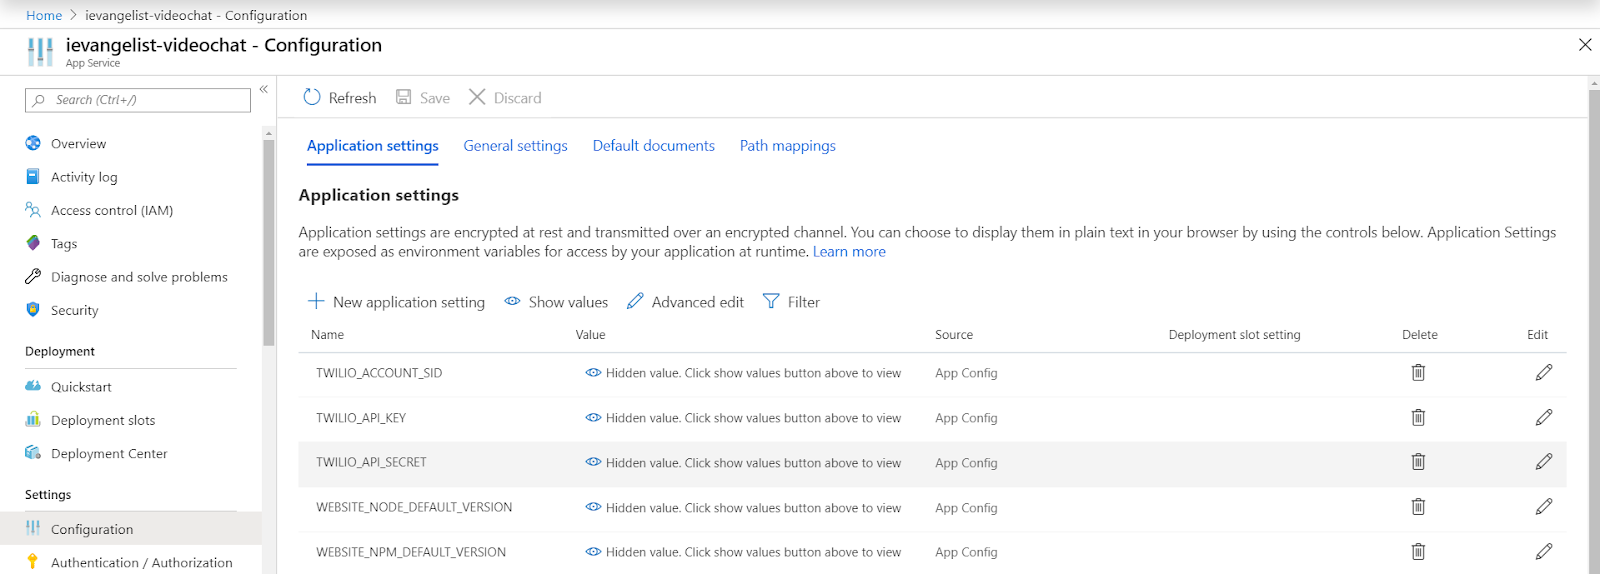
Task: Reveal the hidden value of WEBSITE_NPM_DEFAULT_VERSION
Action: pyautogui.click(x=593, y=551)
